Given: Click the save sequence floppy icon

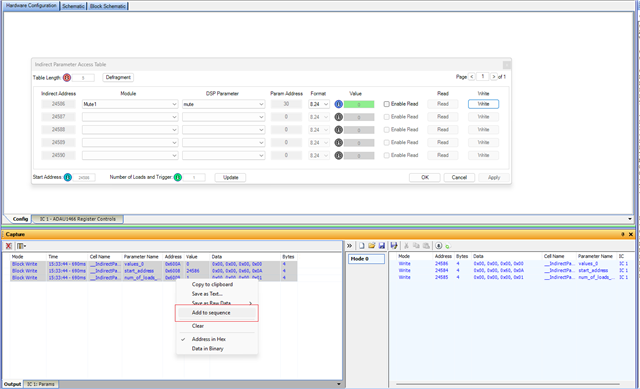Looking at the screenshot, I should point(382,246).
